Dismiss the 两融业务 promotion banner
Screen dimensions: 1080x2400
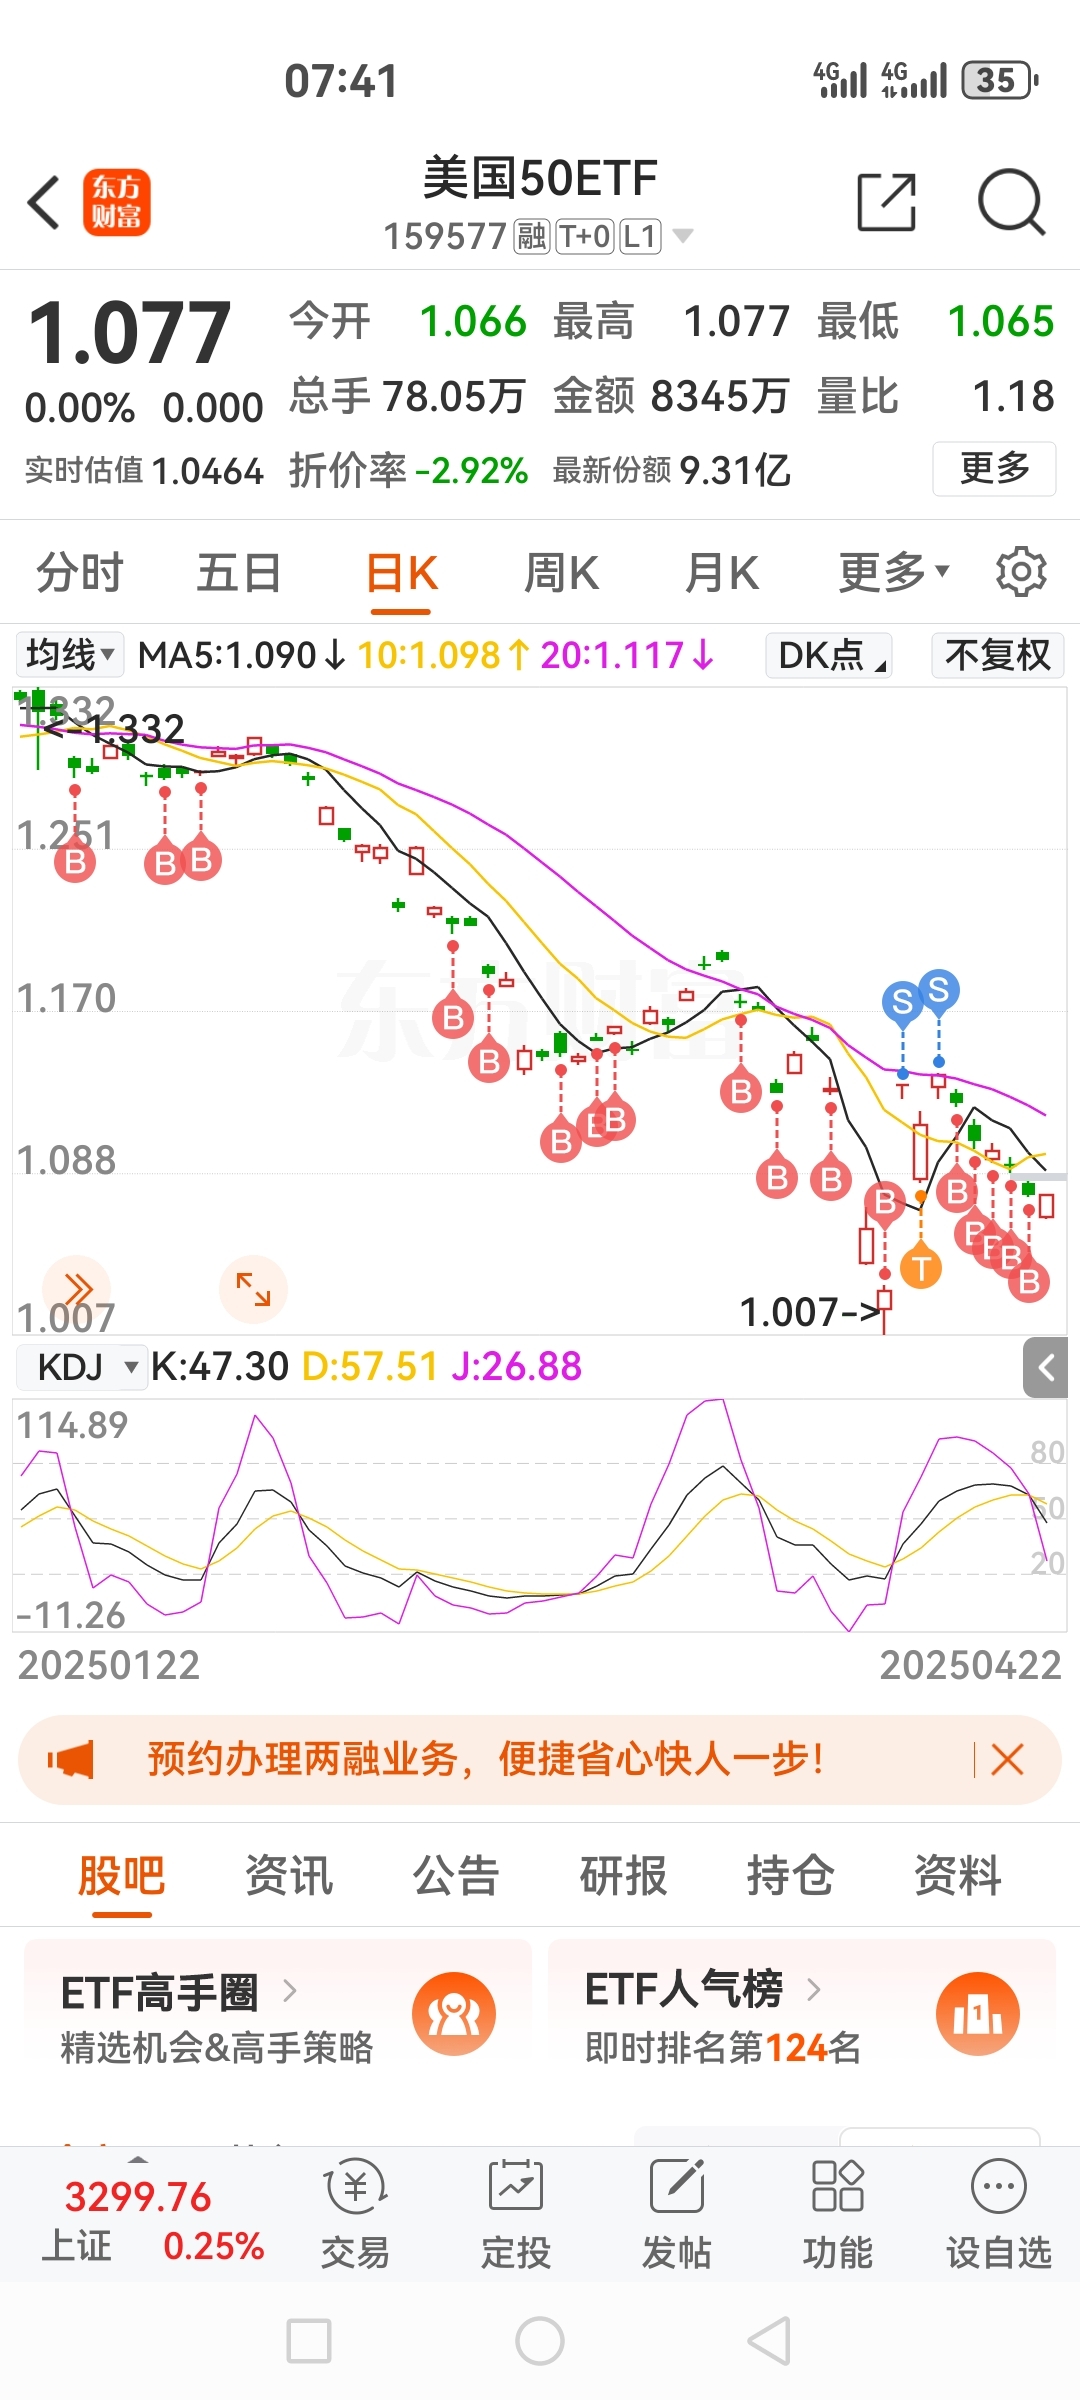[x=1007, y=1759]
